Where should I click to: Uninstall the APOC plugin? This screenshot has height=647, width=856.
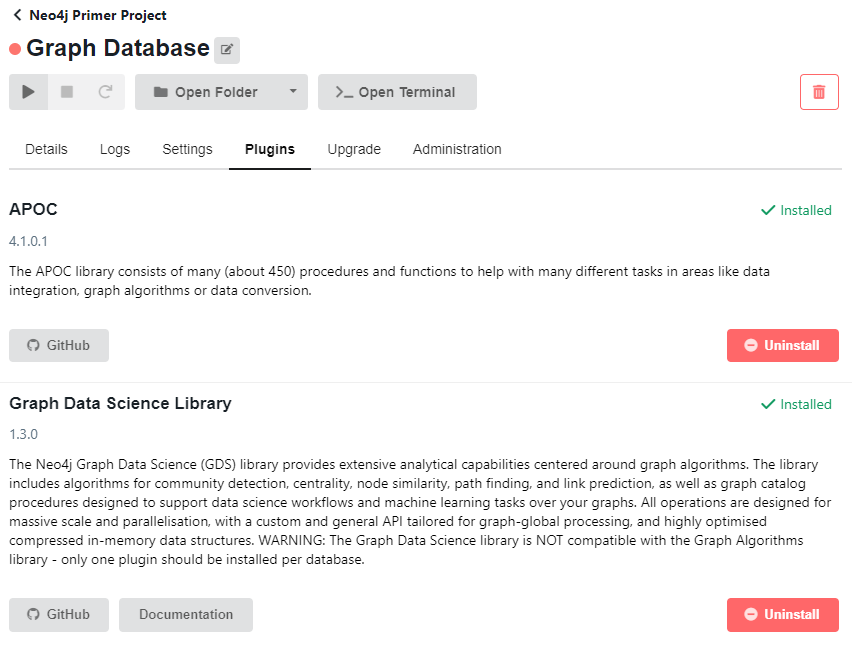point(782,345)
